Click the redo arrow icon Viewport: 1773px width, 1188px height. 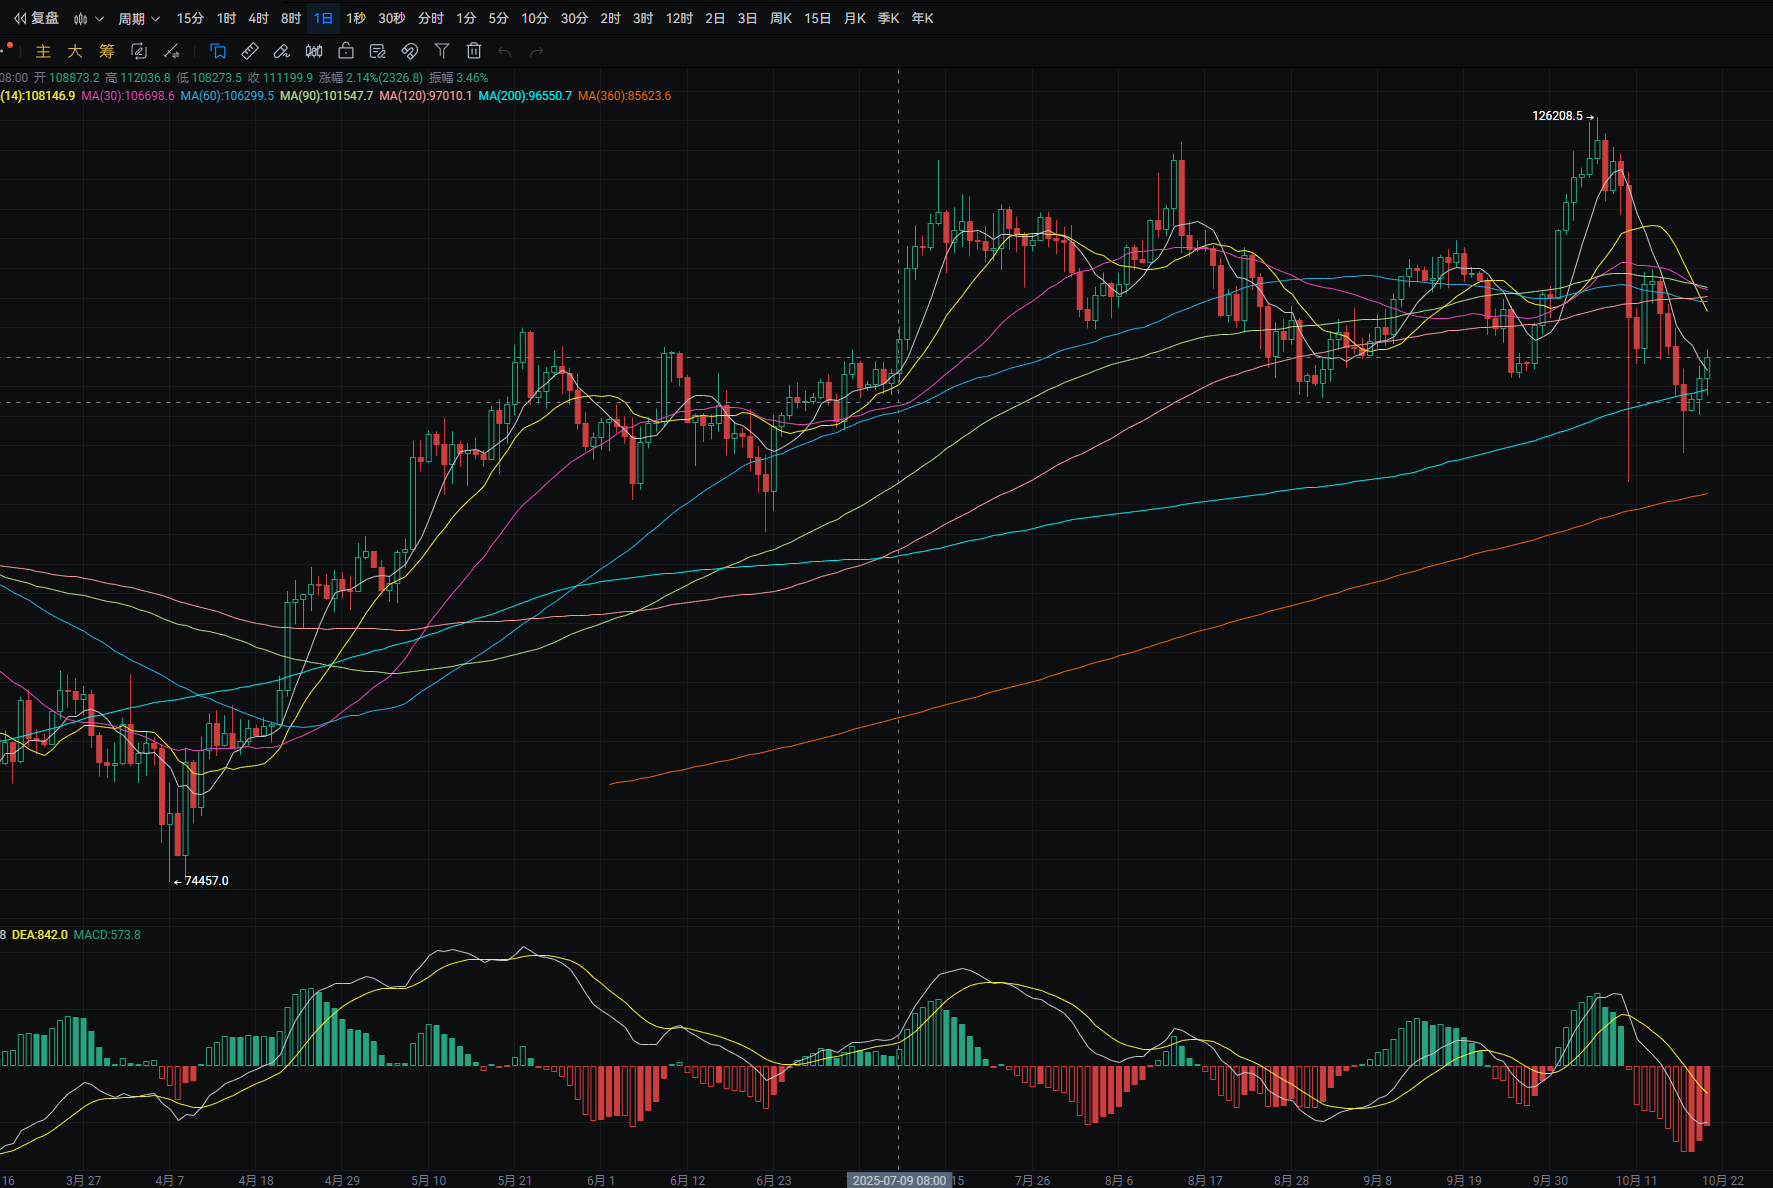click(x=537, y=51)
